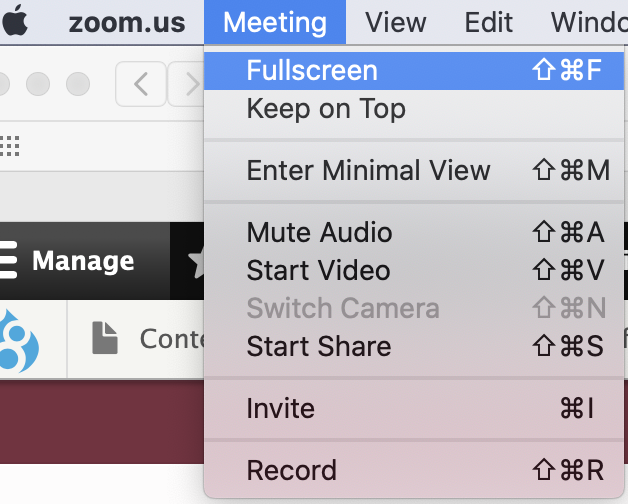This screenshot has height=504, width=628.
Task: Open the Apple menu
Action: pos(15,22)
